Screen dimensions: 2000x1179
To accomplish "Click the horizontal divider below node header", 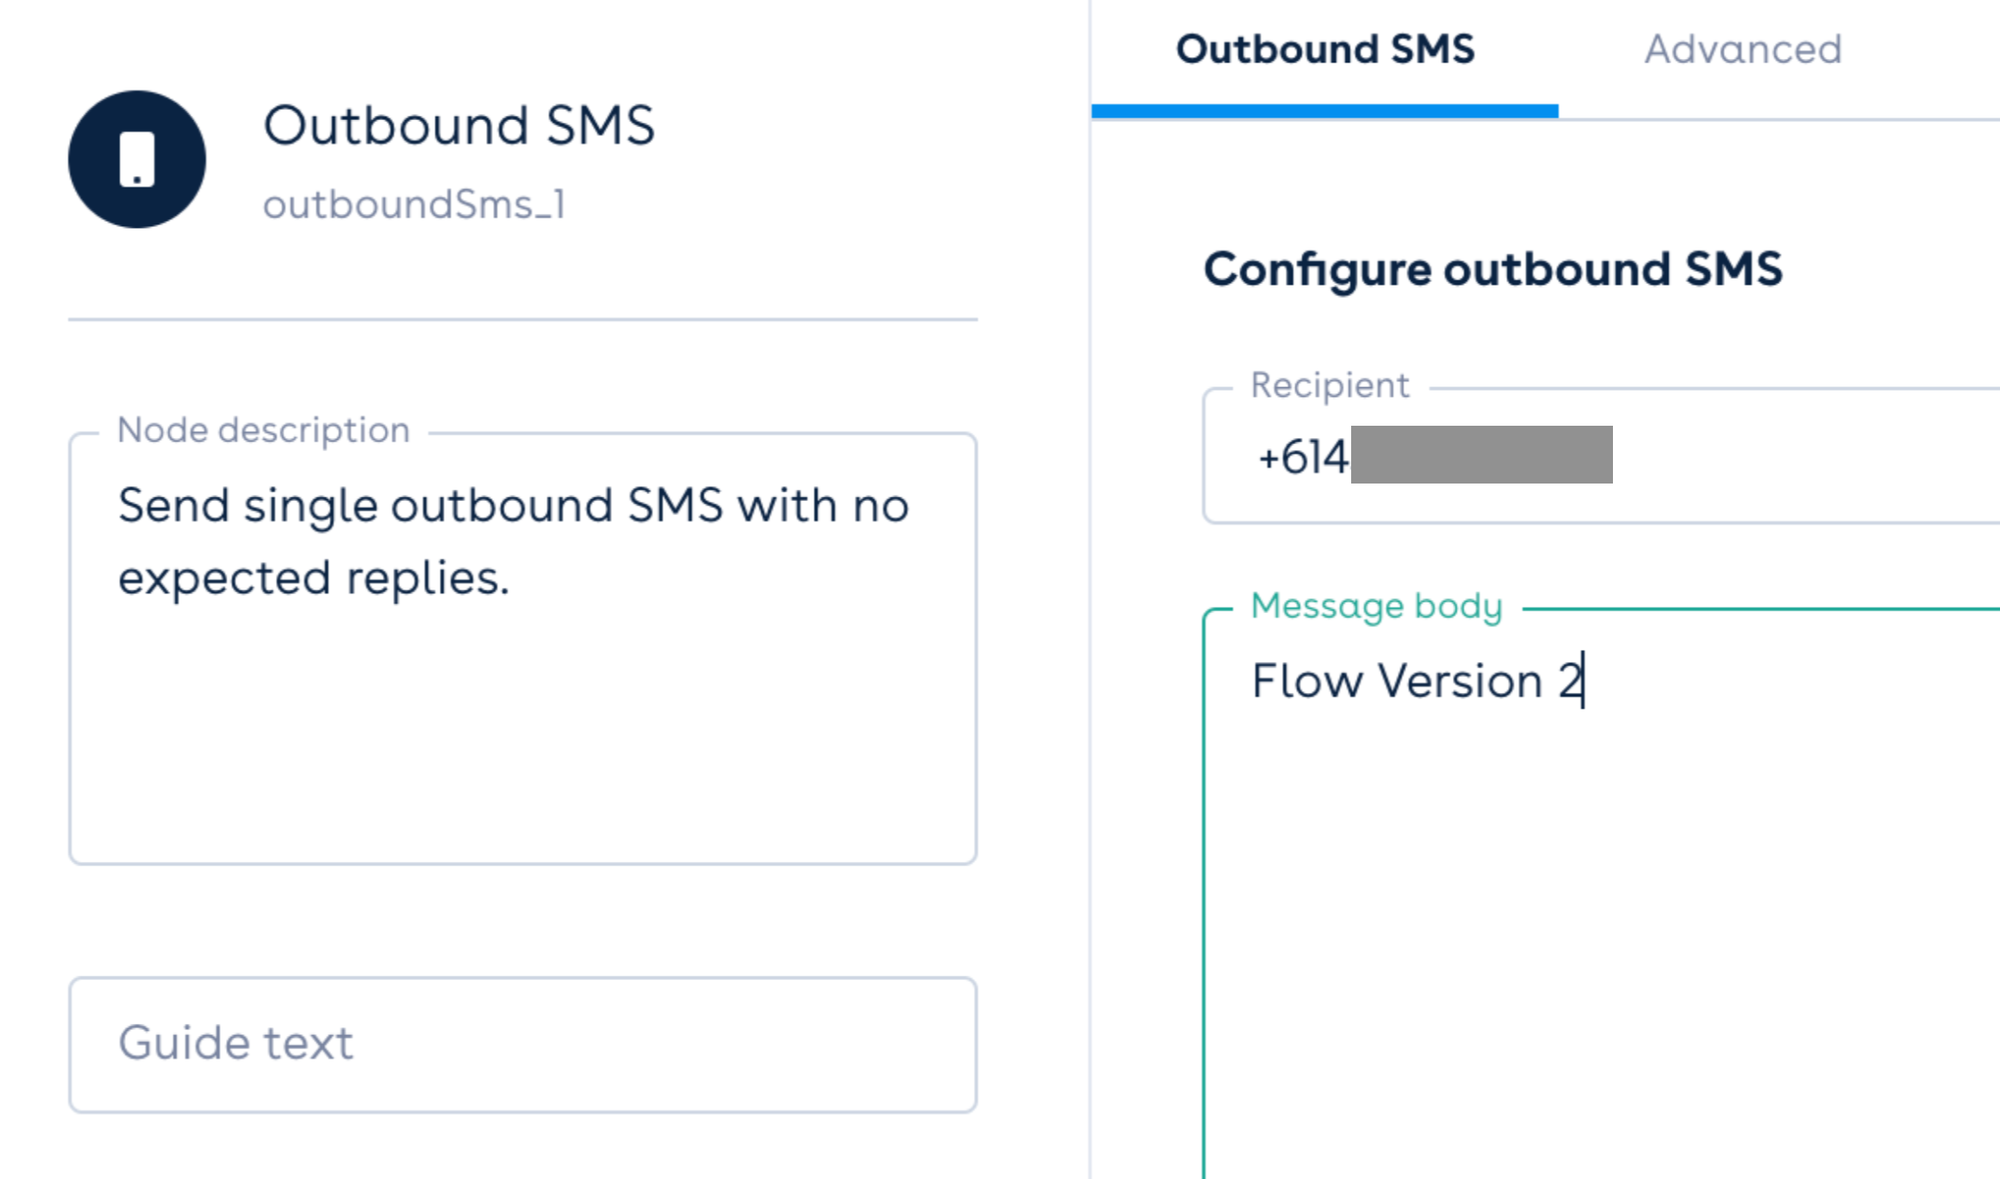I will click(x=522, y=320).
